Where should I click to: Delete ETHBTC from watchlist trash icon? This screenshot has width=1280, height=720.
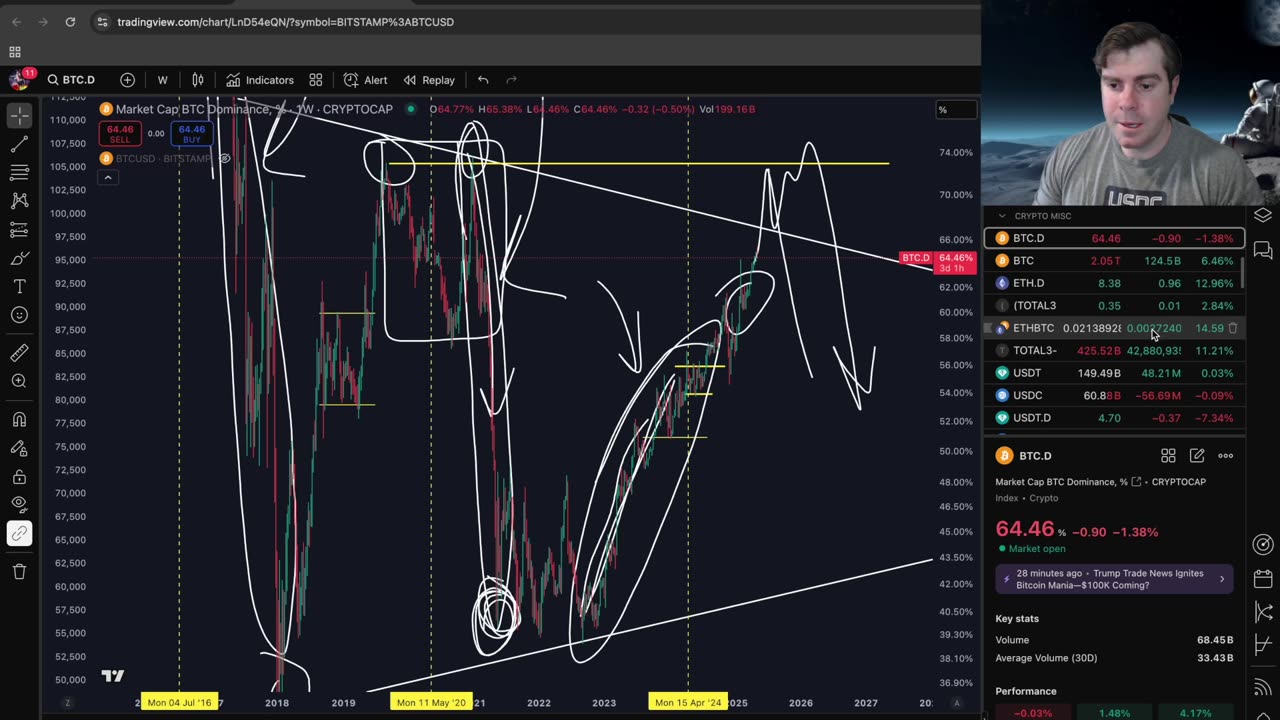click(x=1233, y=328)
